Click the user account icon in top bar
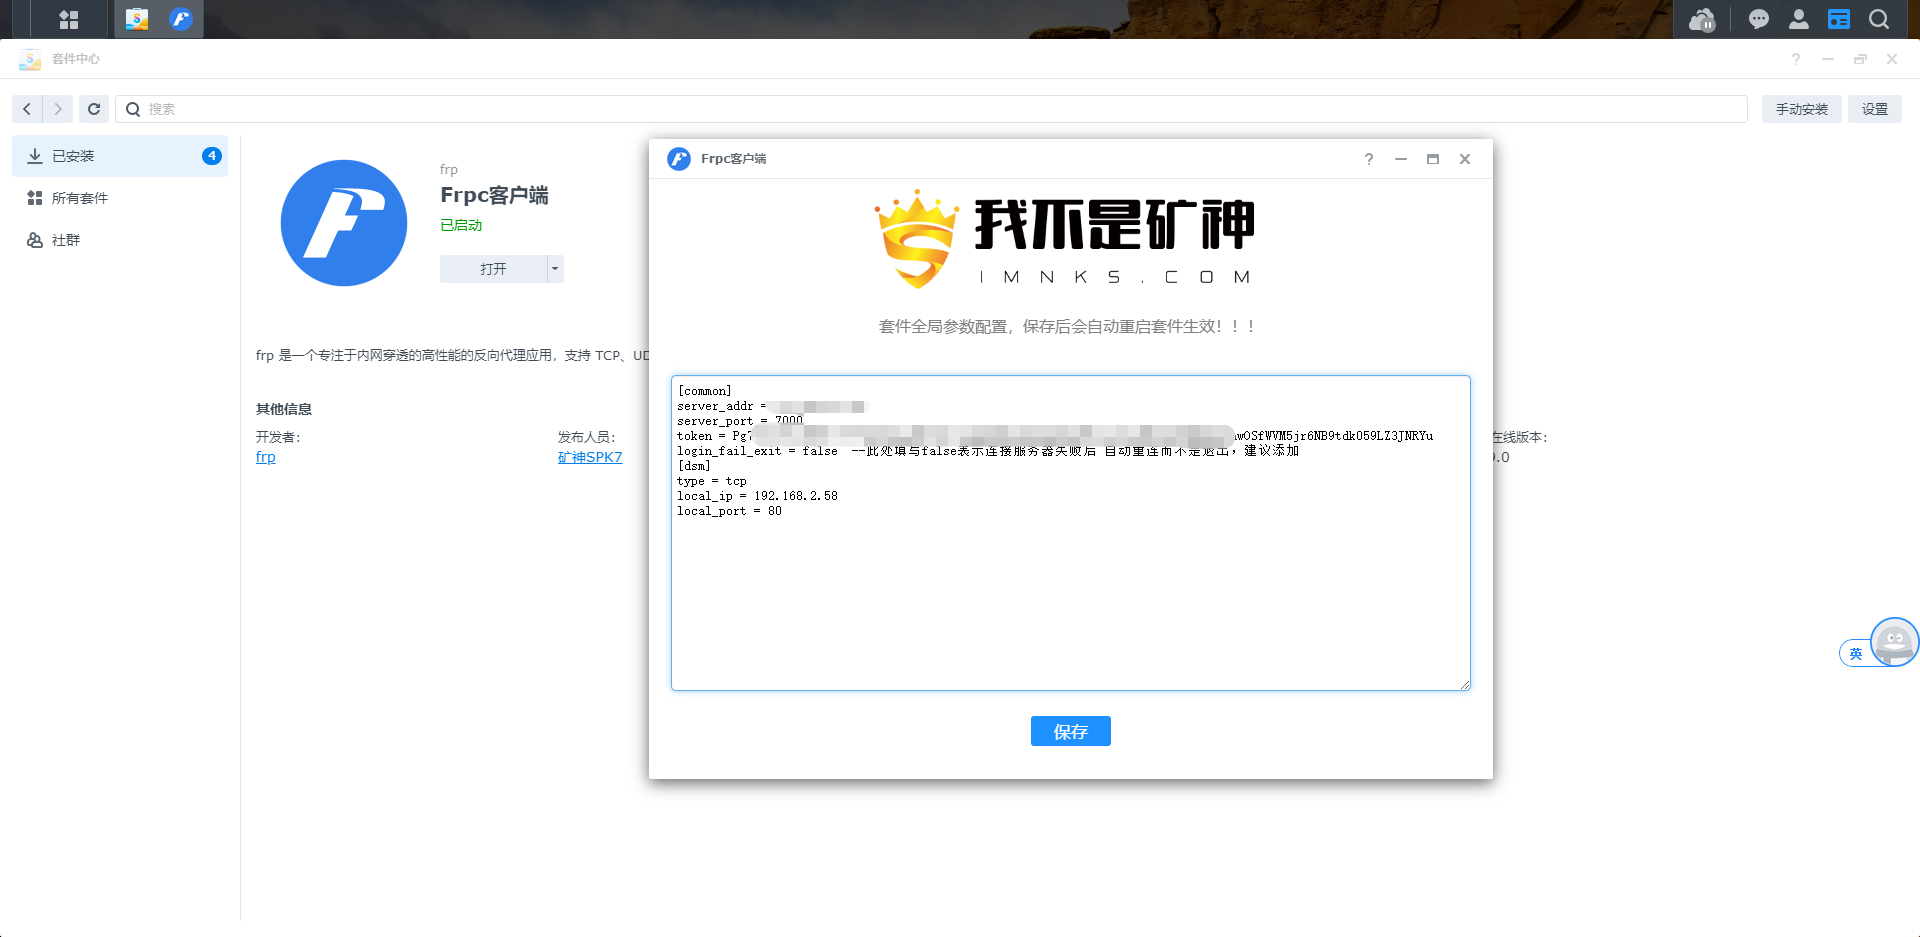This screenshot has width=1920, height=937. click(x=1798, y=19)
